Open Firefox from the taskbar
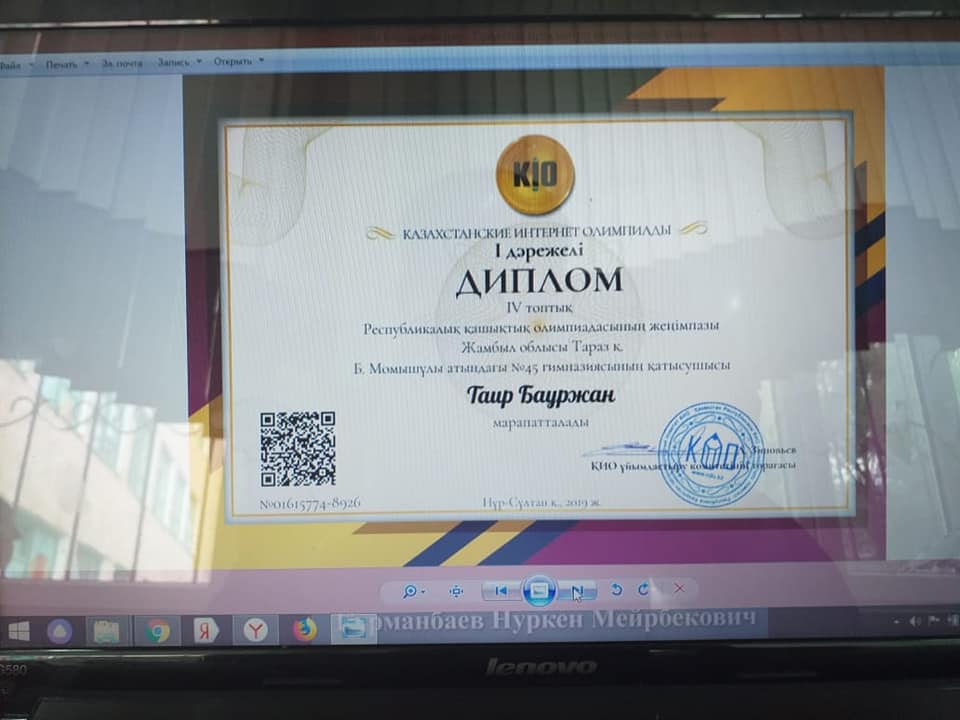This screenshot has width=960, height=720. pos(304,630)
